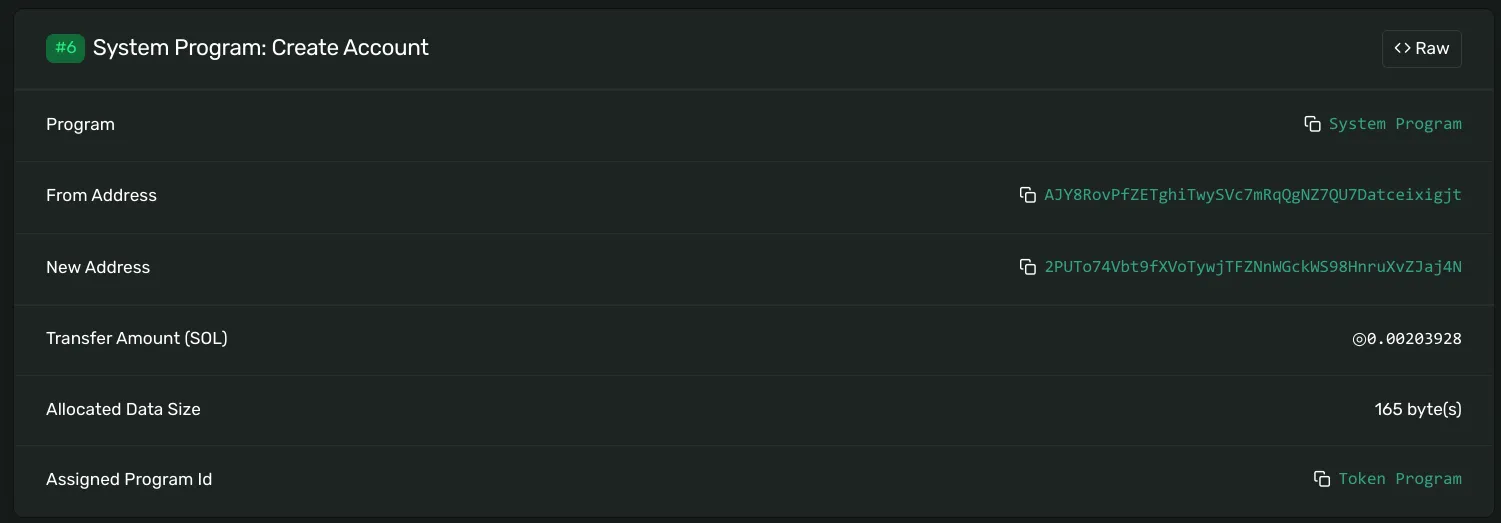Select the Program row label
This screenshot has height=523, width=1501.
[x=80, y=124]
